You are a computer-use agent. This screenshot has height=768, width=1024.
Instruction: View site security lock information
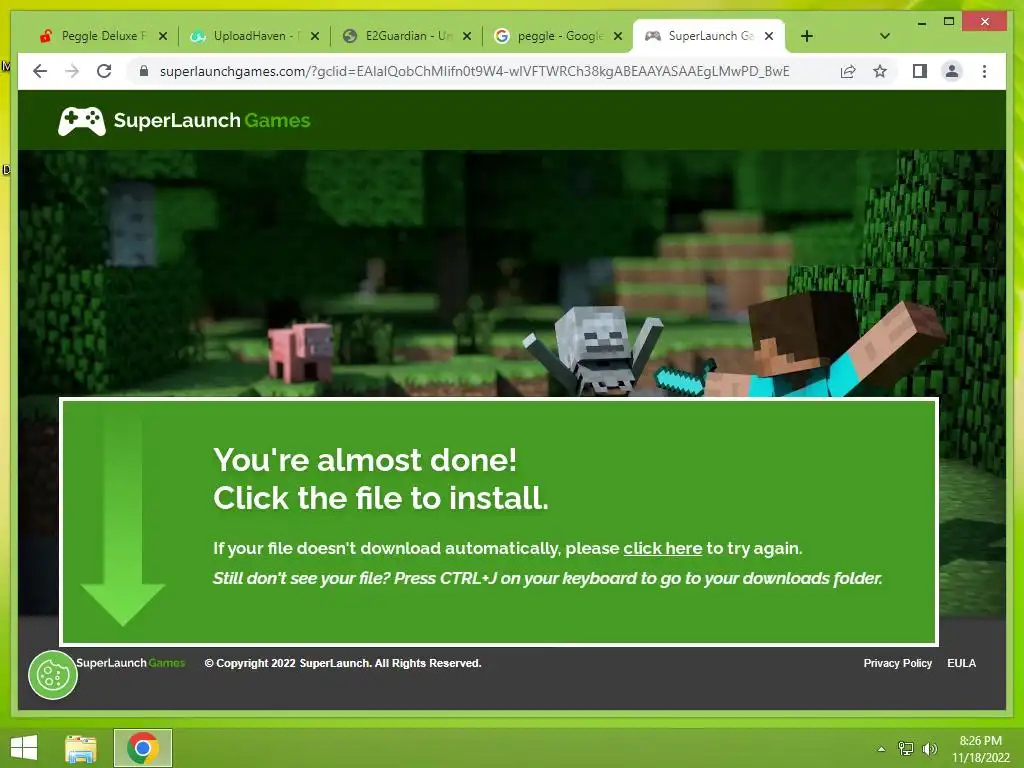[144, 71]
